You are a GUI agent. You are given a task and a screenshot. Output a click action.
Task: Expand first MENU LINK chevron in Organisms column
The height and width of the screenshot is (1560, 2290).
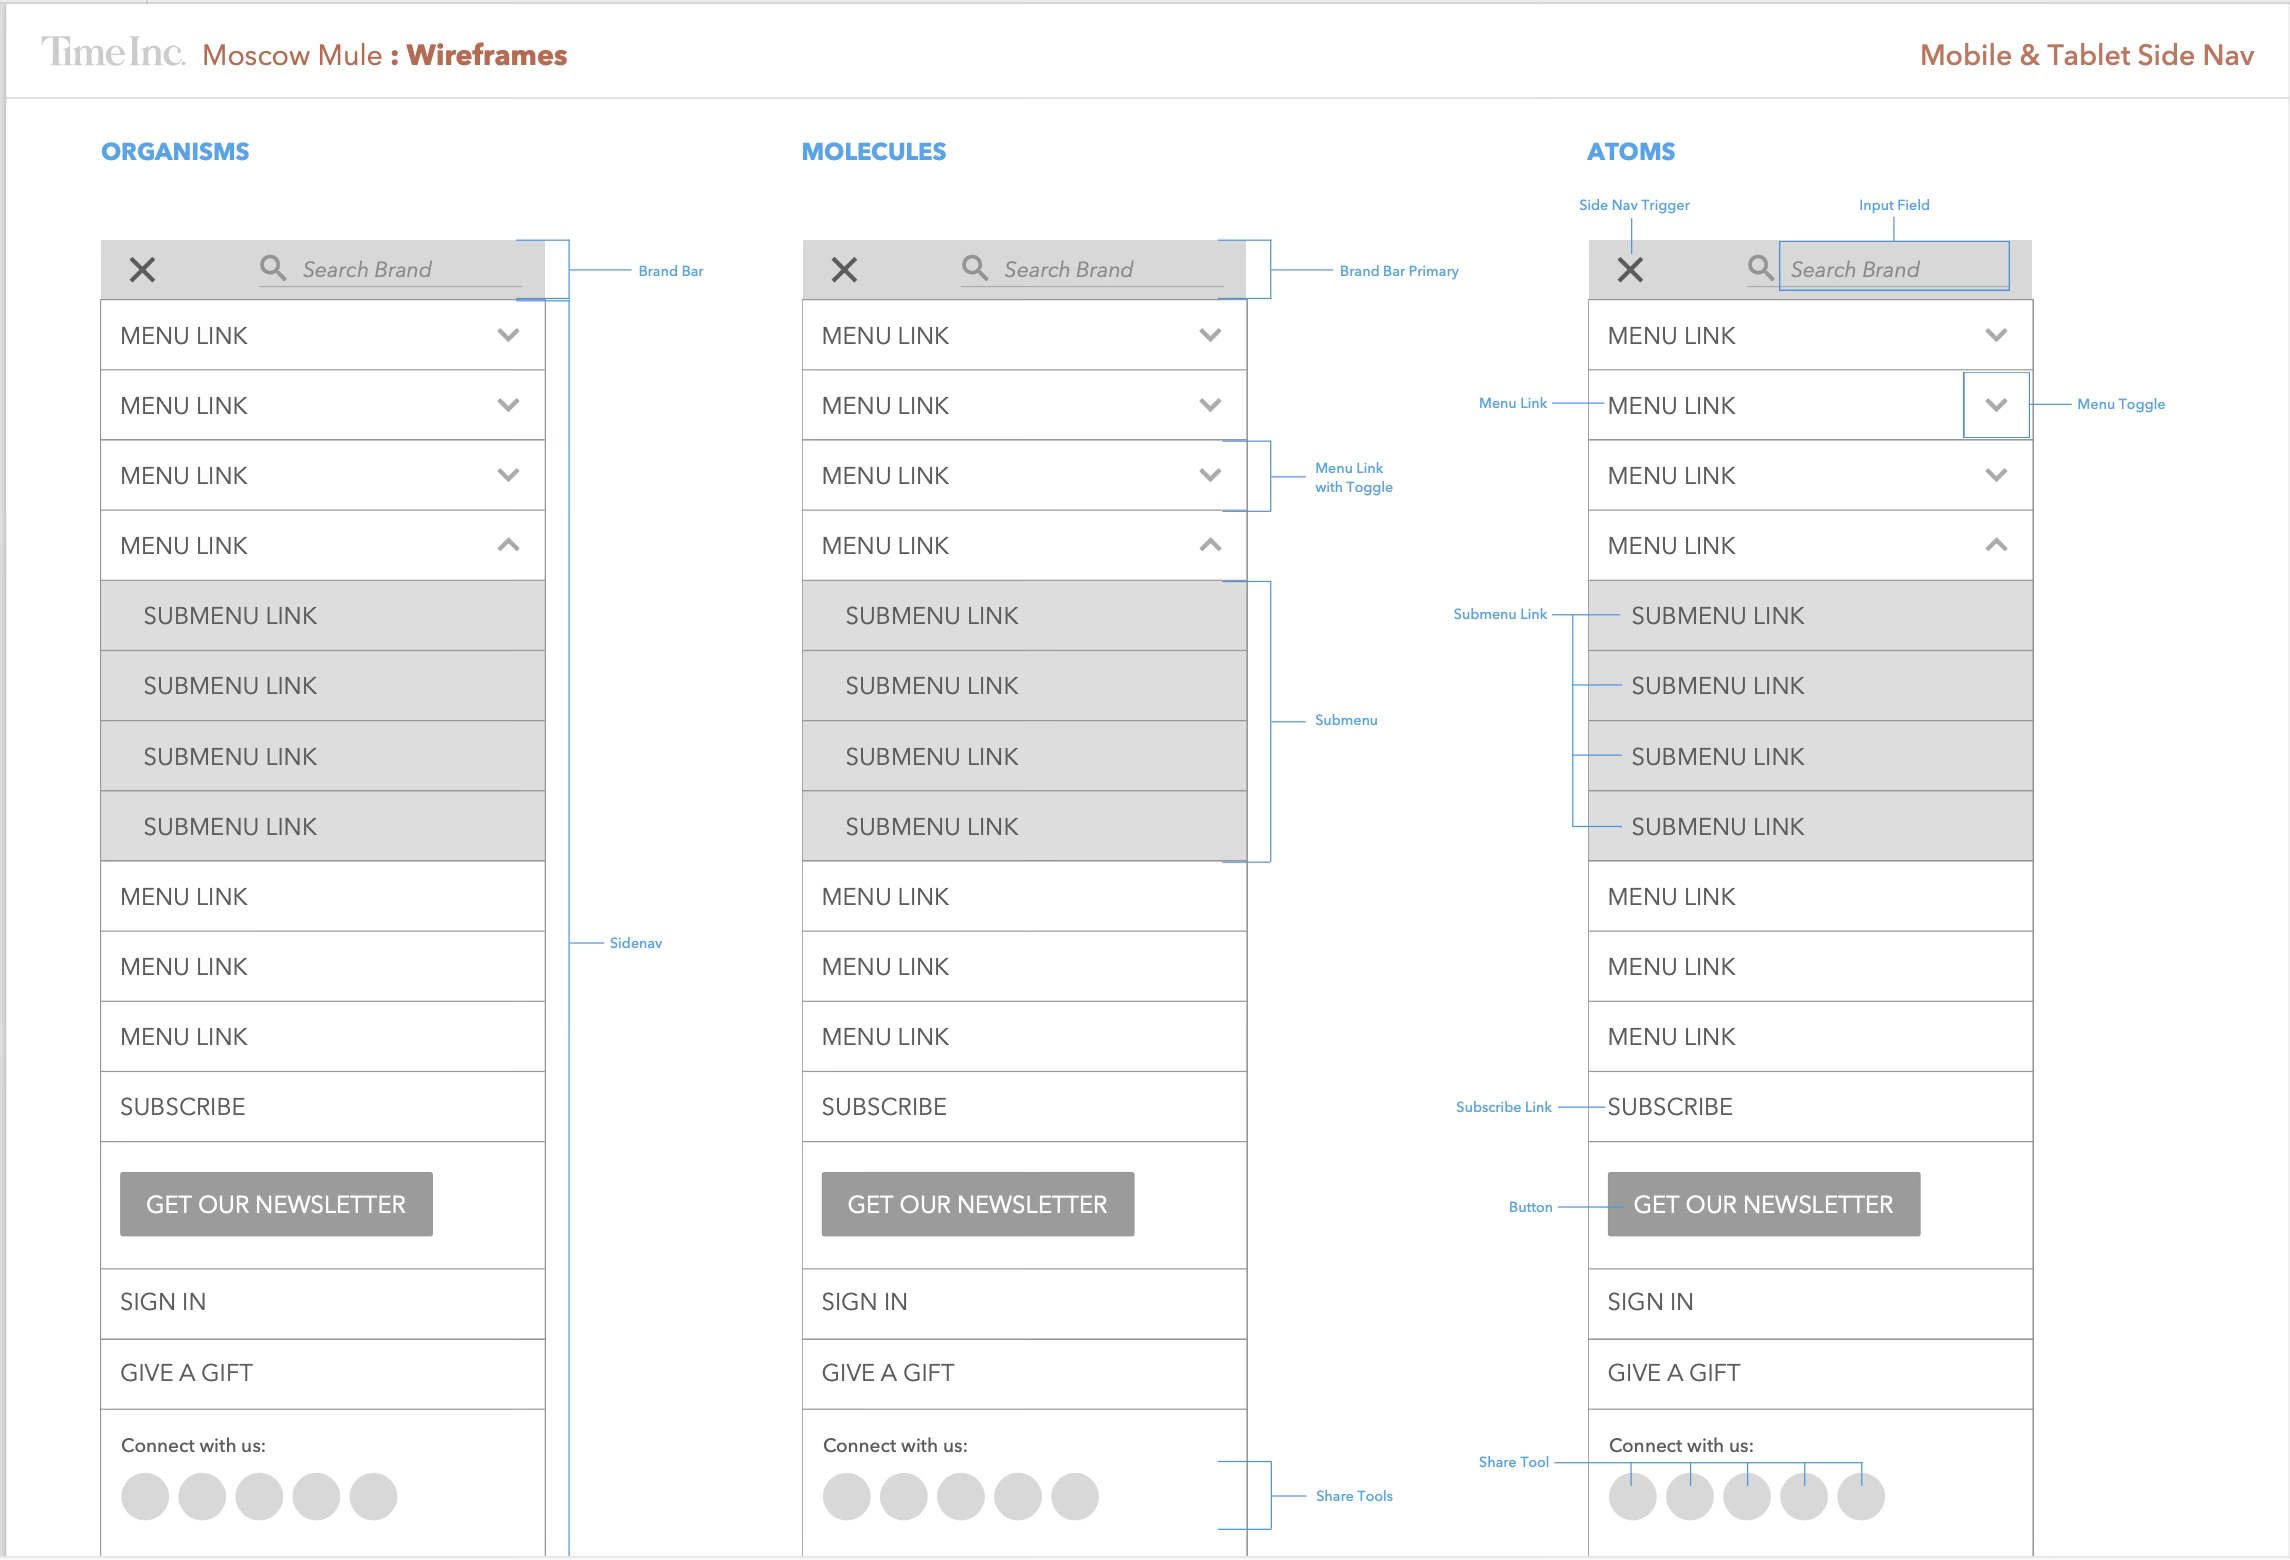point(508,335)
